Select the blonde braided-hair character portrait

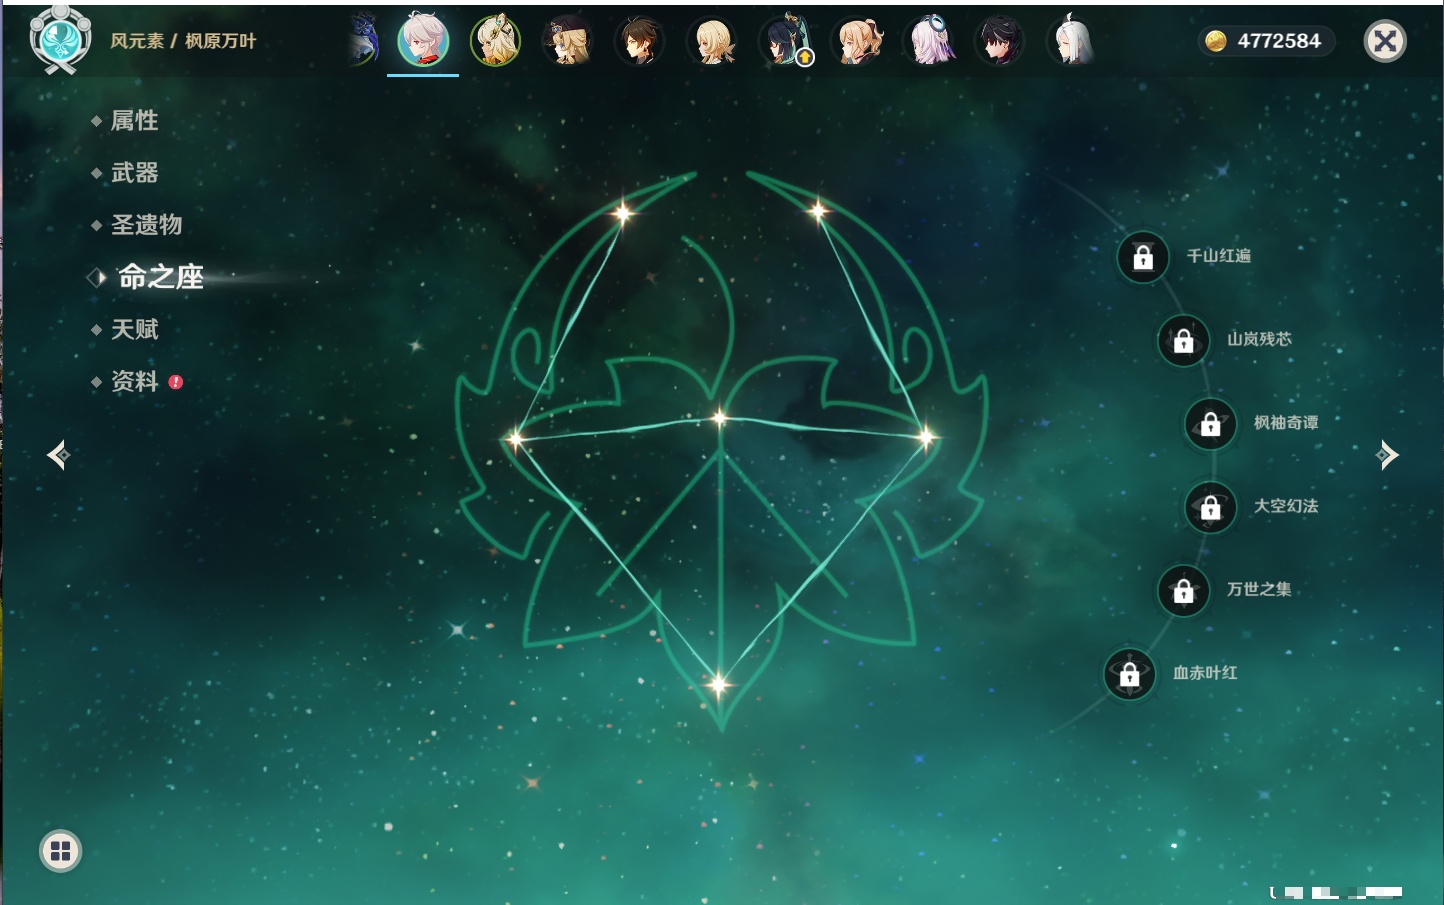(712, 41)
